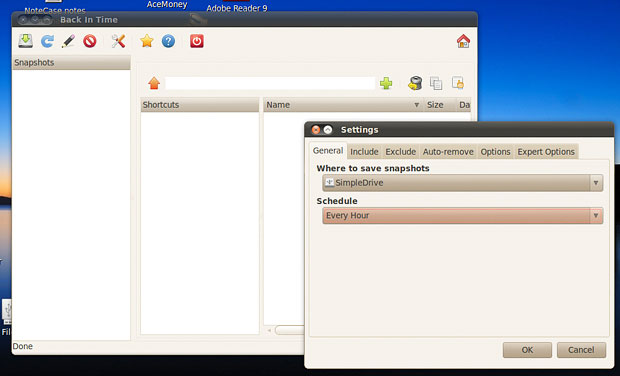Viewport: 620px width, 376px height.
Task: Open the blue help icon
Action: 168,41
